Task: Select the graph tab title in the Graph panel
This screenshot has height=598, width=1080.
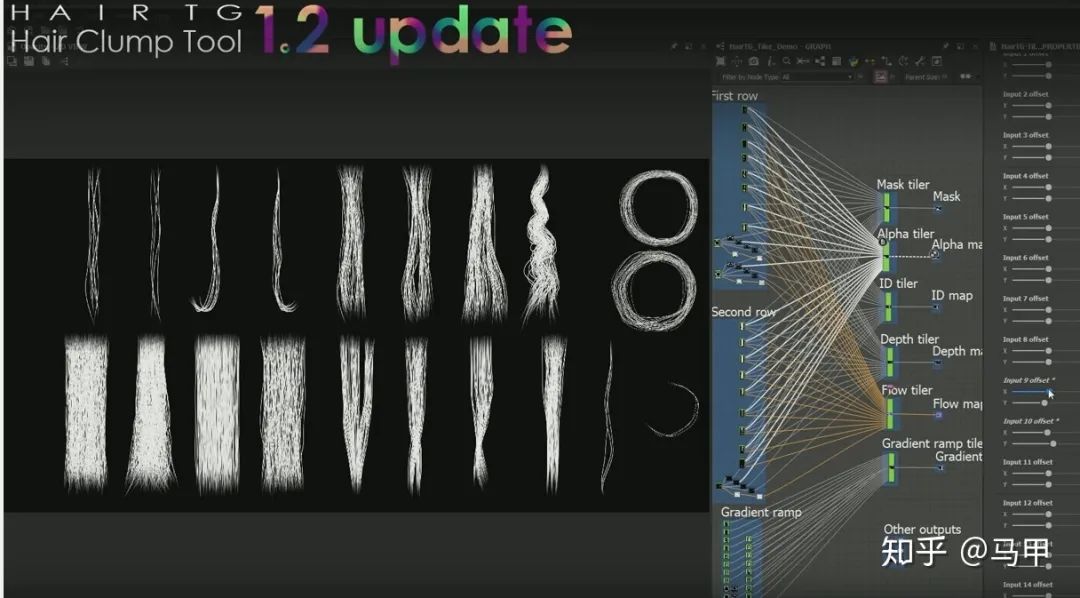Action: [x=780, y=46]
